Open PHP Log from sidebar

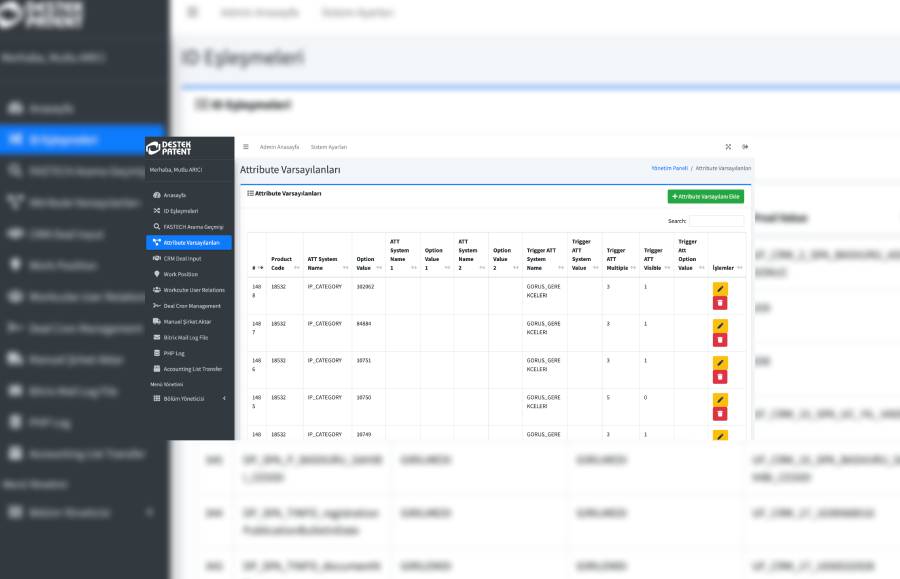(x=174, y=353)
